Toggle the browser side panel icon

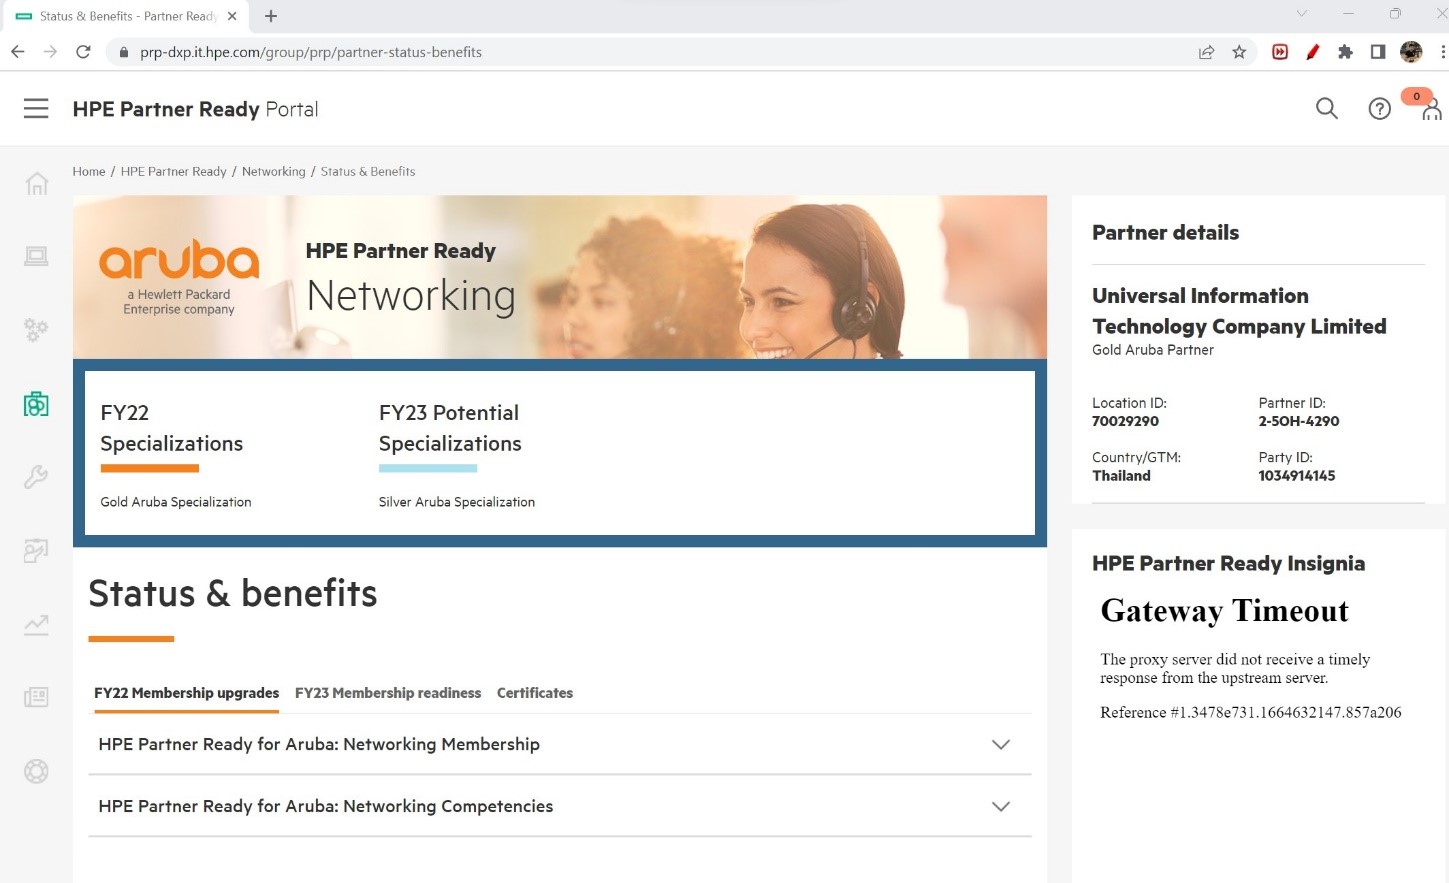[x=1378, y=52]
